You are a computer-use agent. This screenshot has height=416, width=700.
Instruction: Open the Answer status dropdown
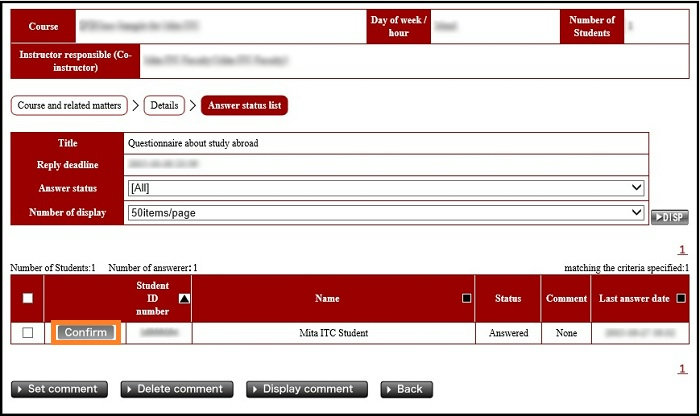pyautogui.click(x=385, y=188)
